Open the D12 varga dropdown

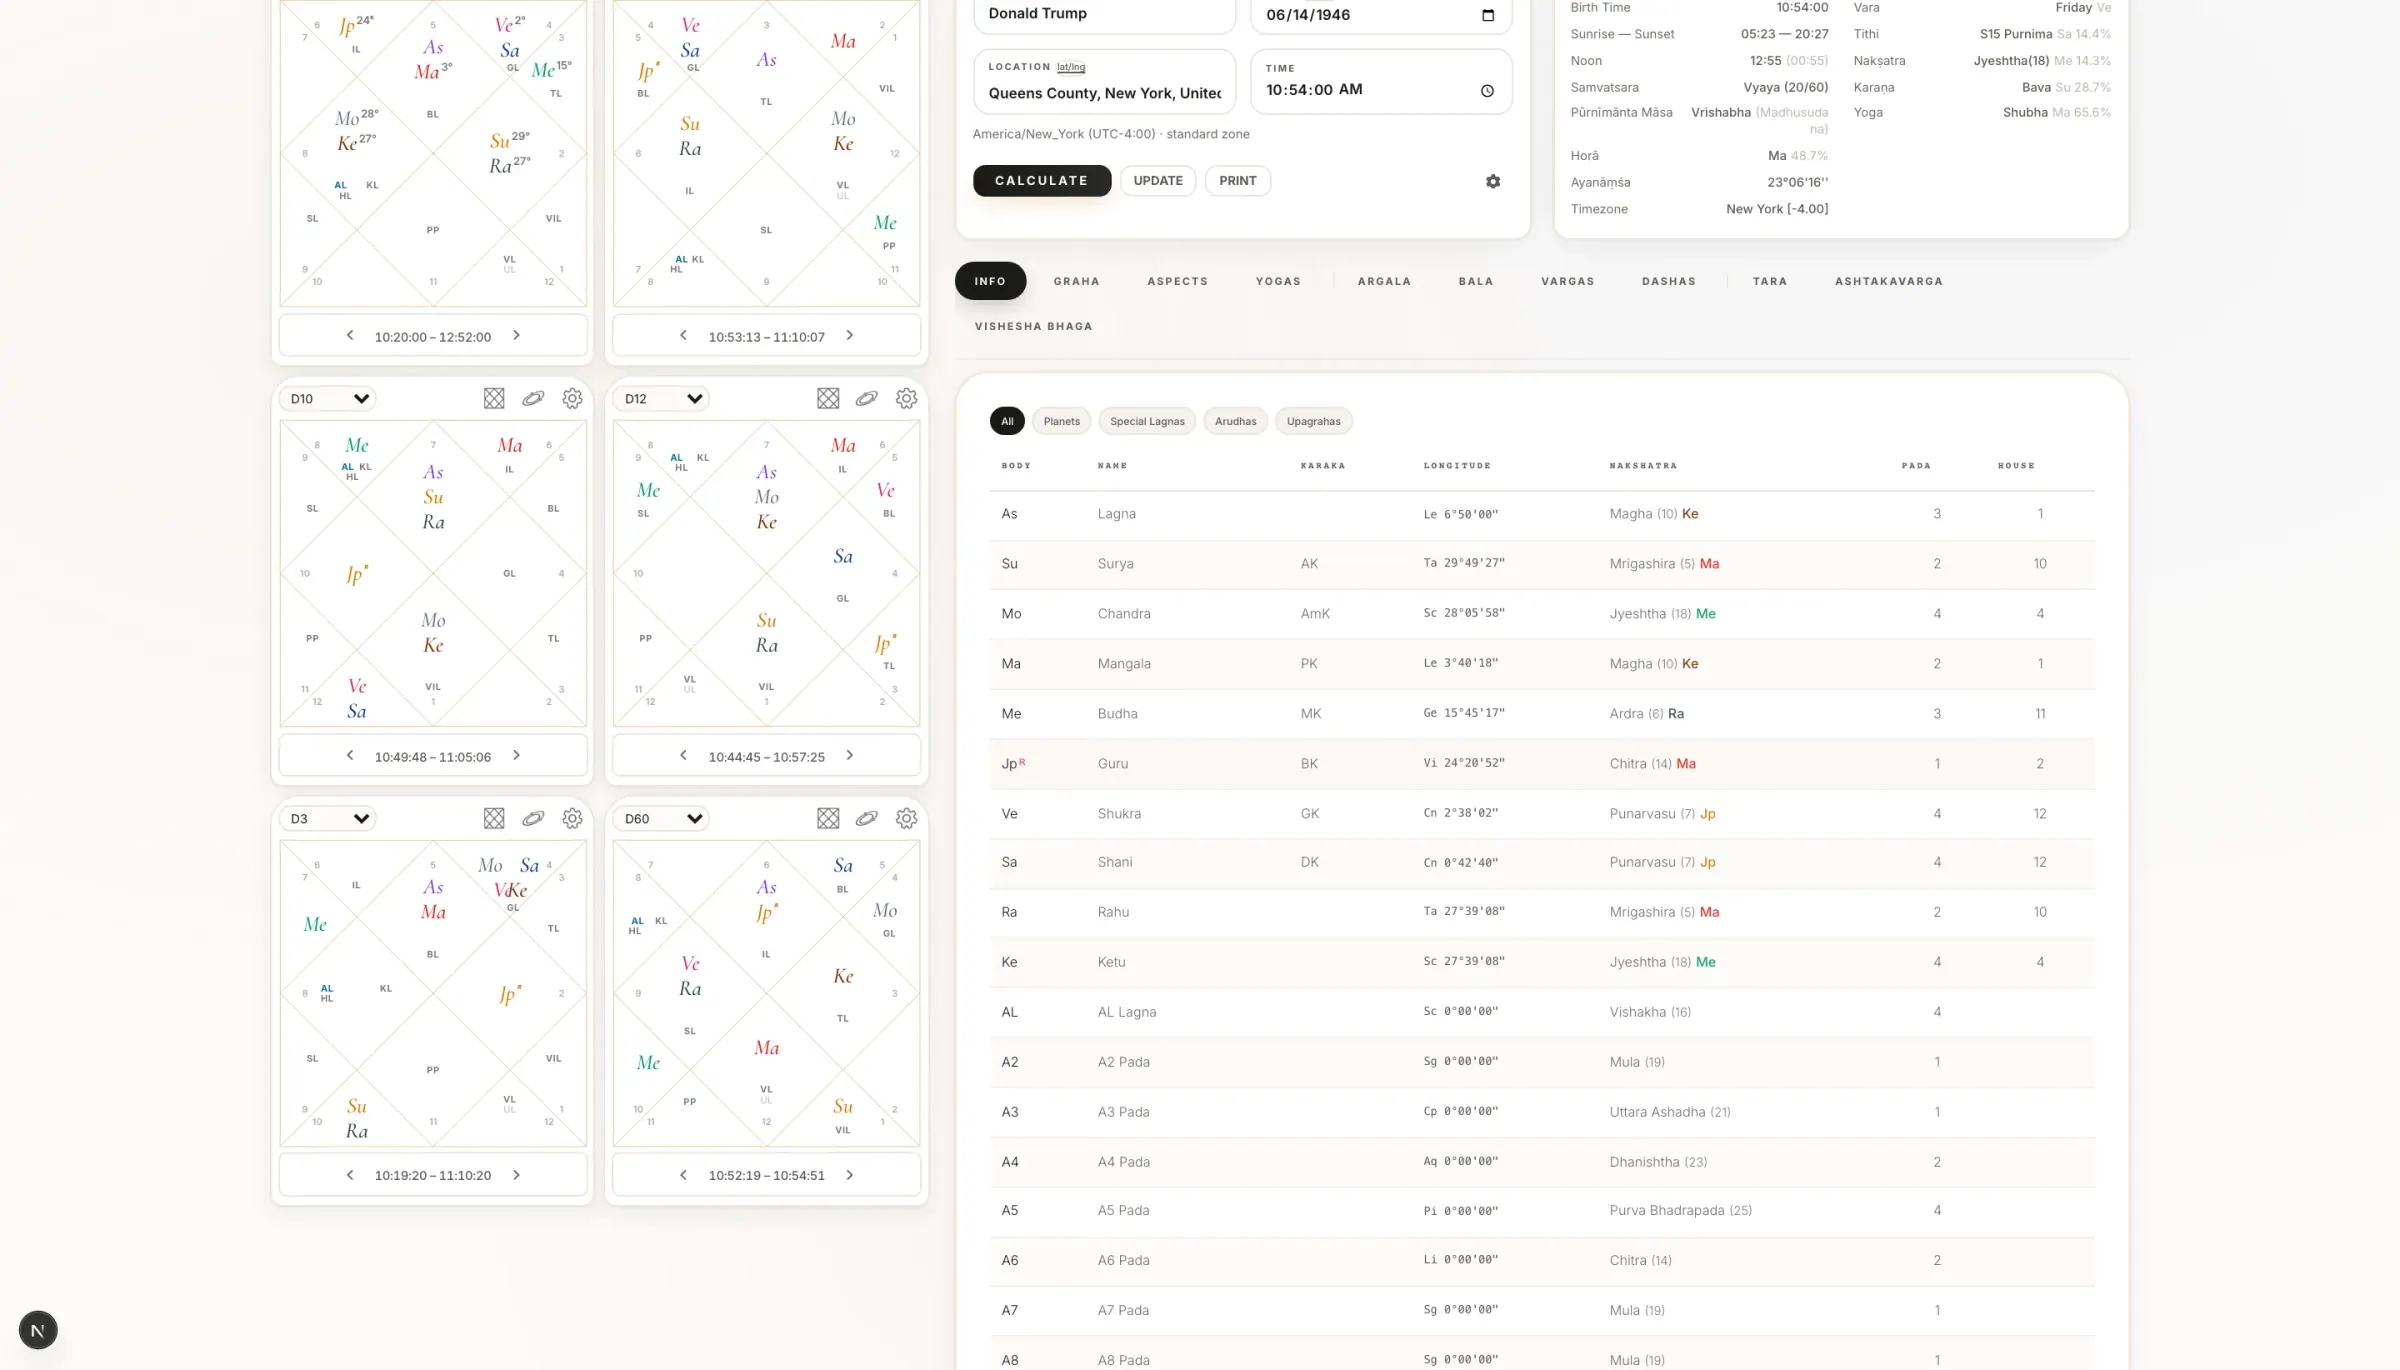[662, 398]
